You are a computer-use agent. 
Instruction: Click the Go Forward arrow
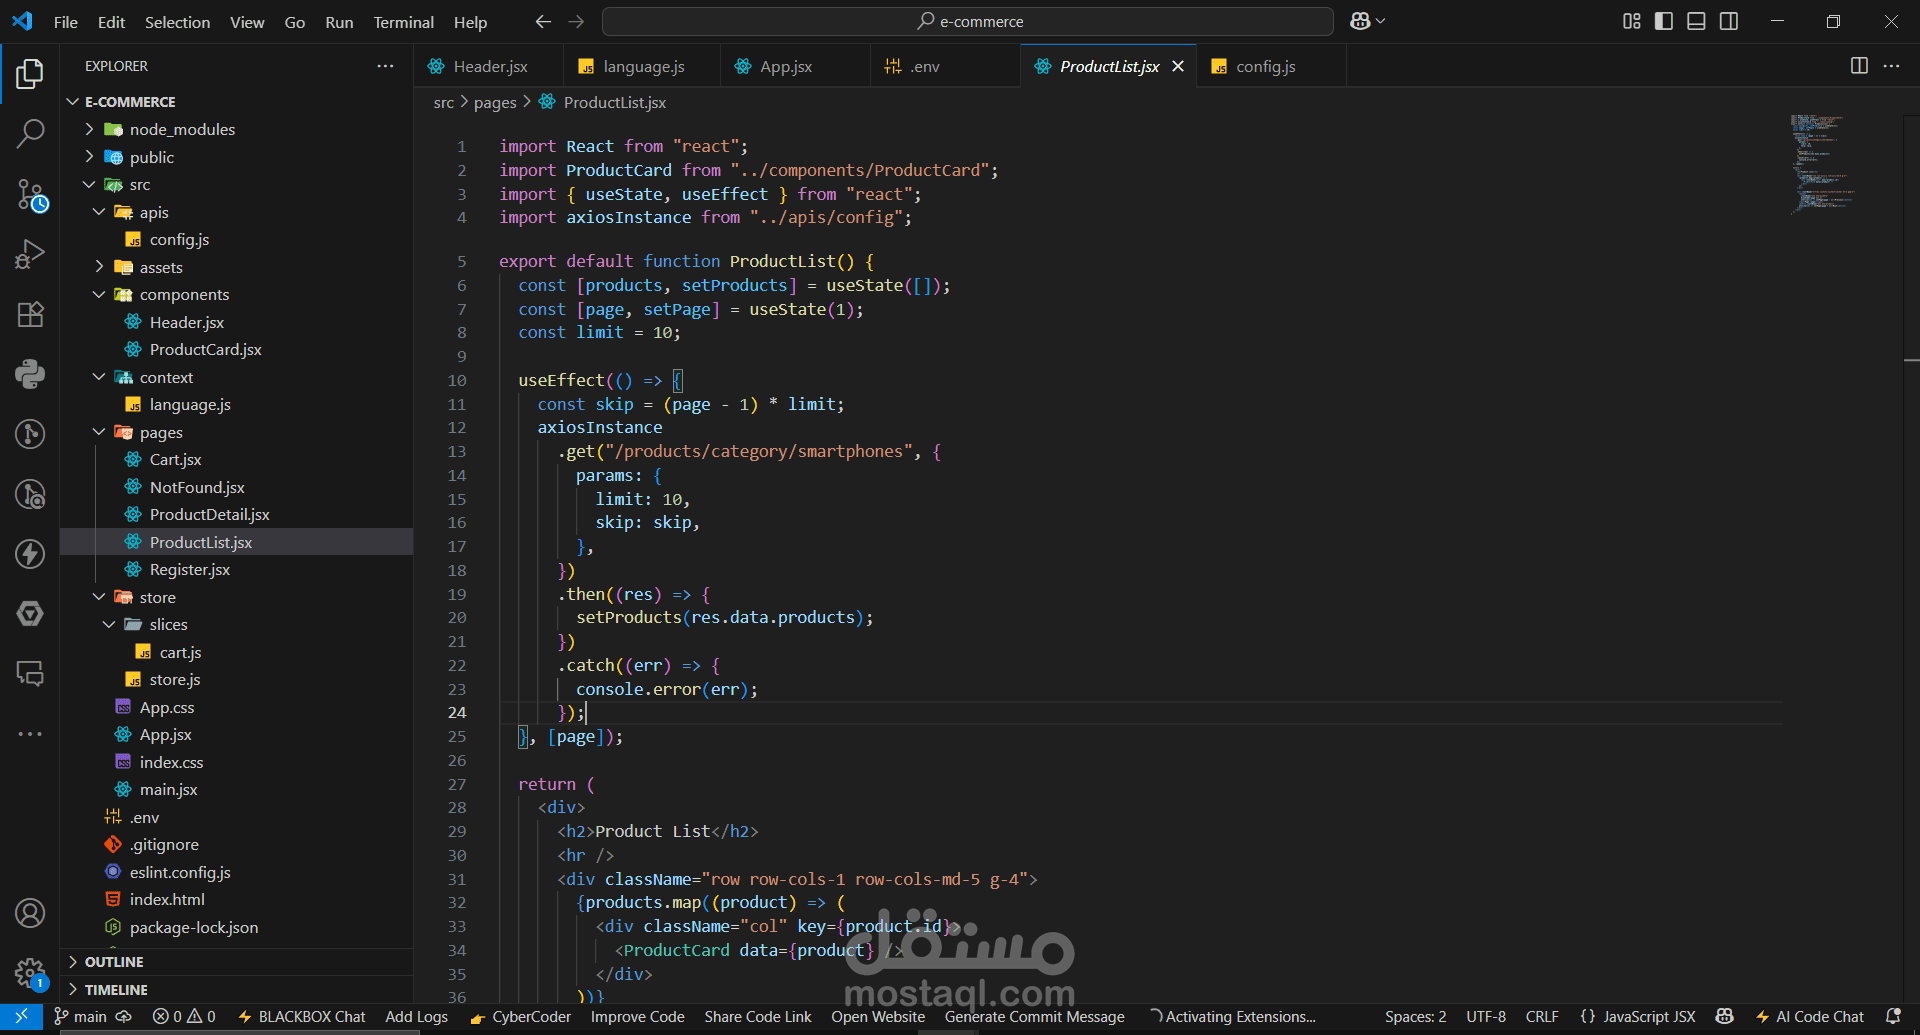[576, 21]
